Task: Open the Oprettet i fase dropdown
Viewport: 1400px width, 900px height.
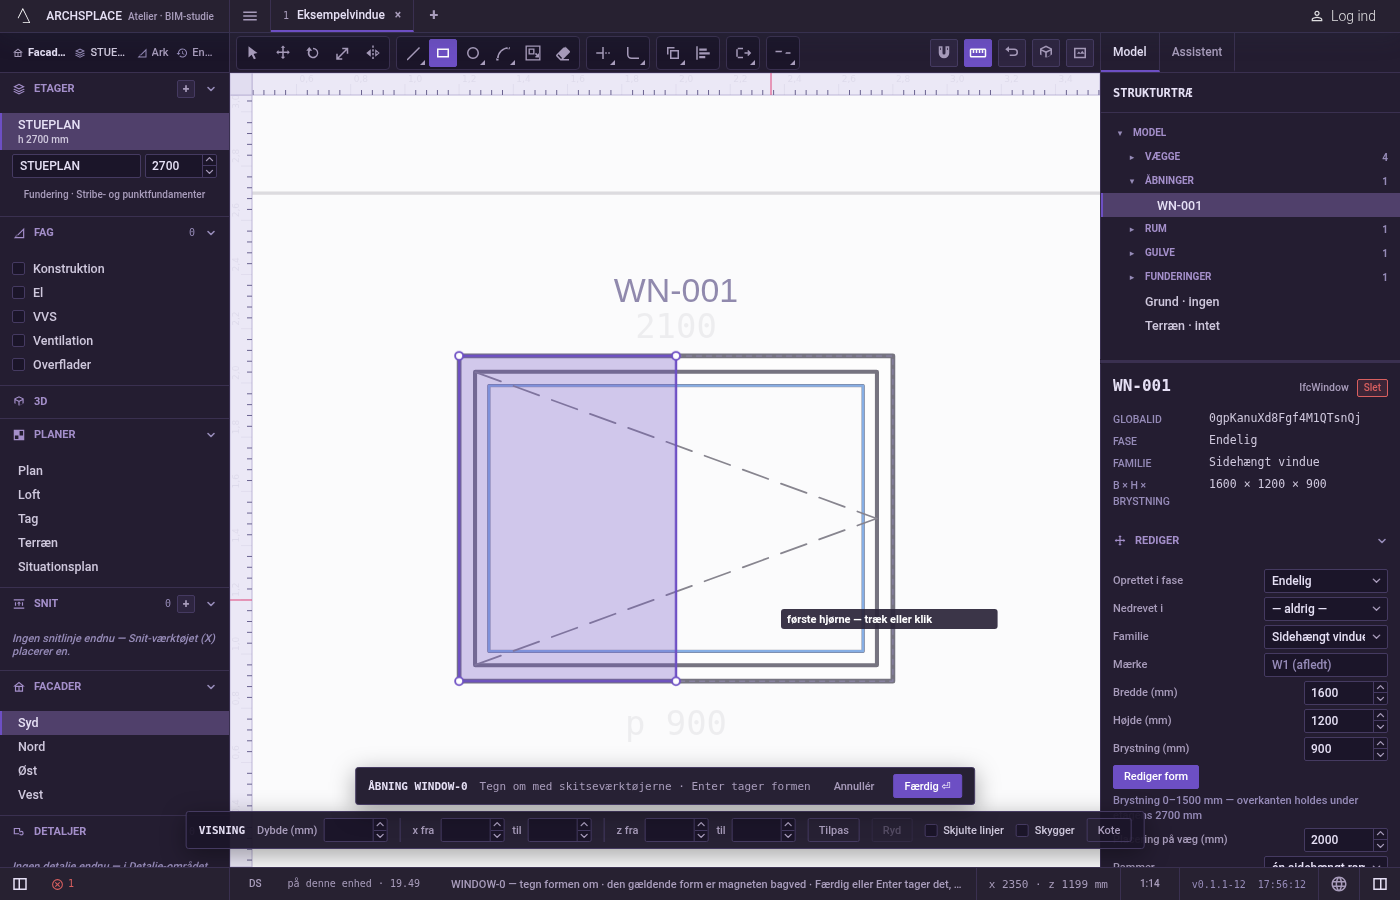Action: (x=1326, y=581)
